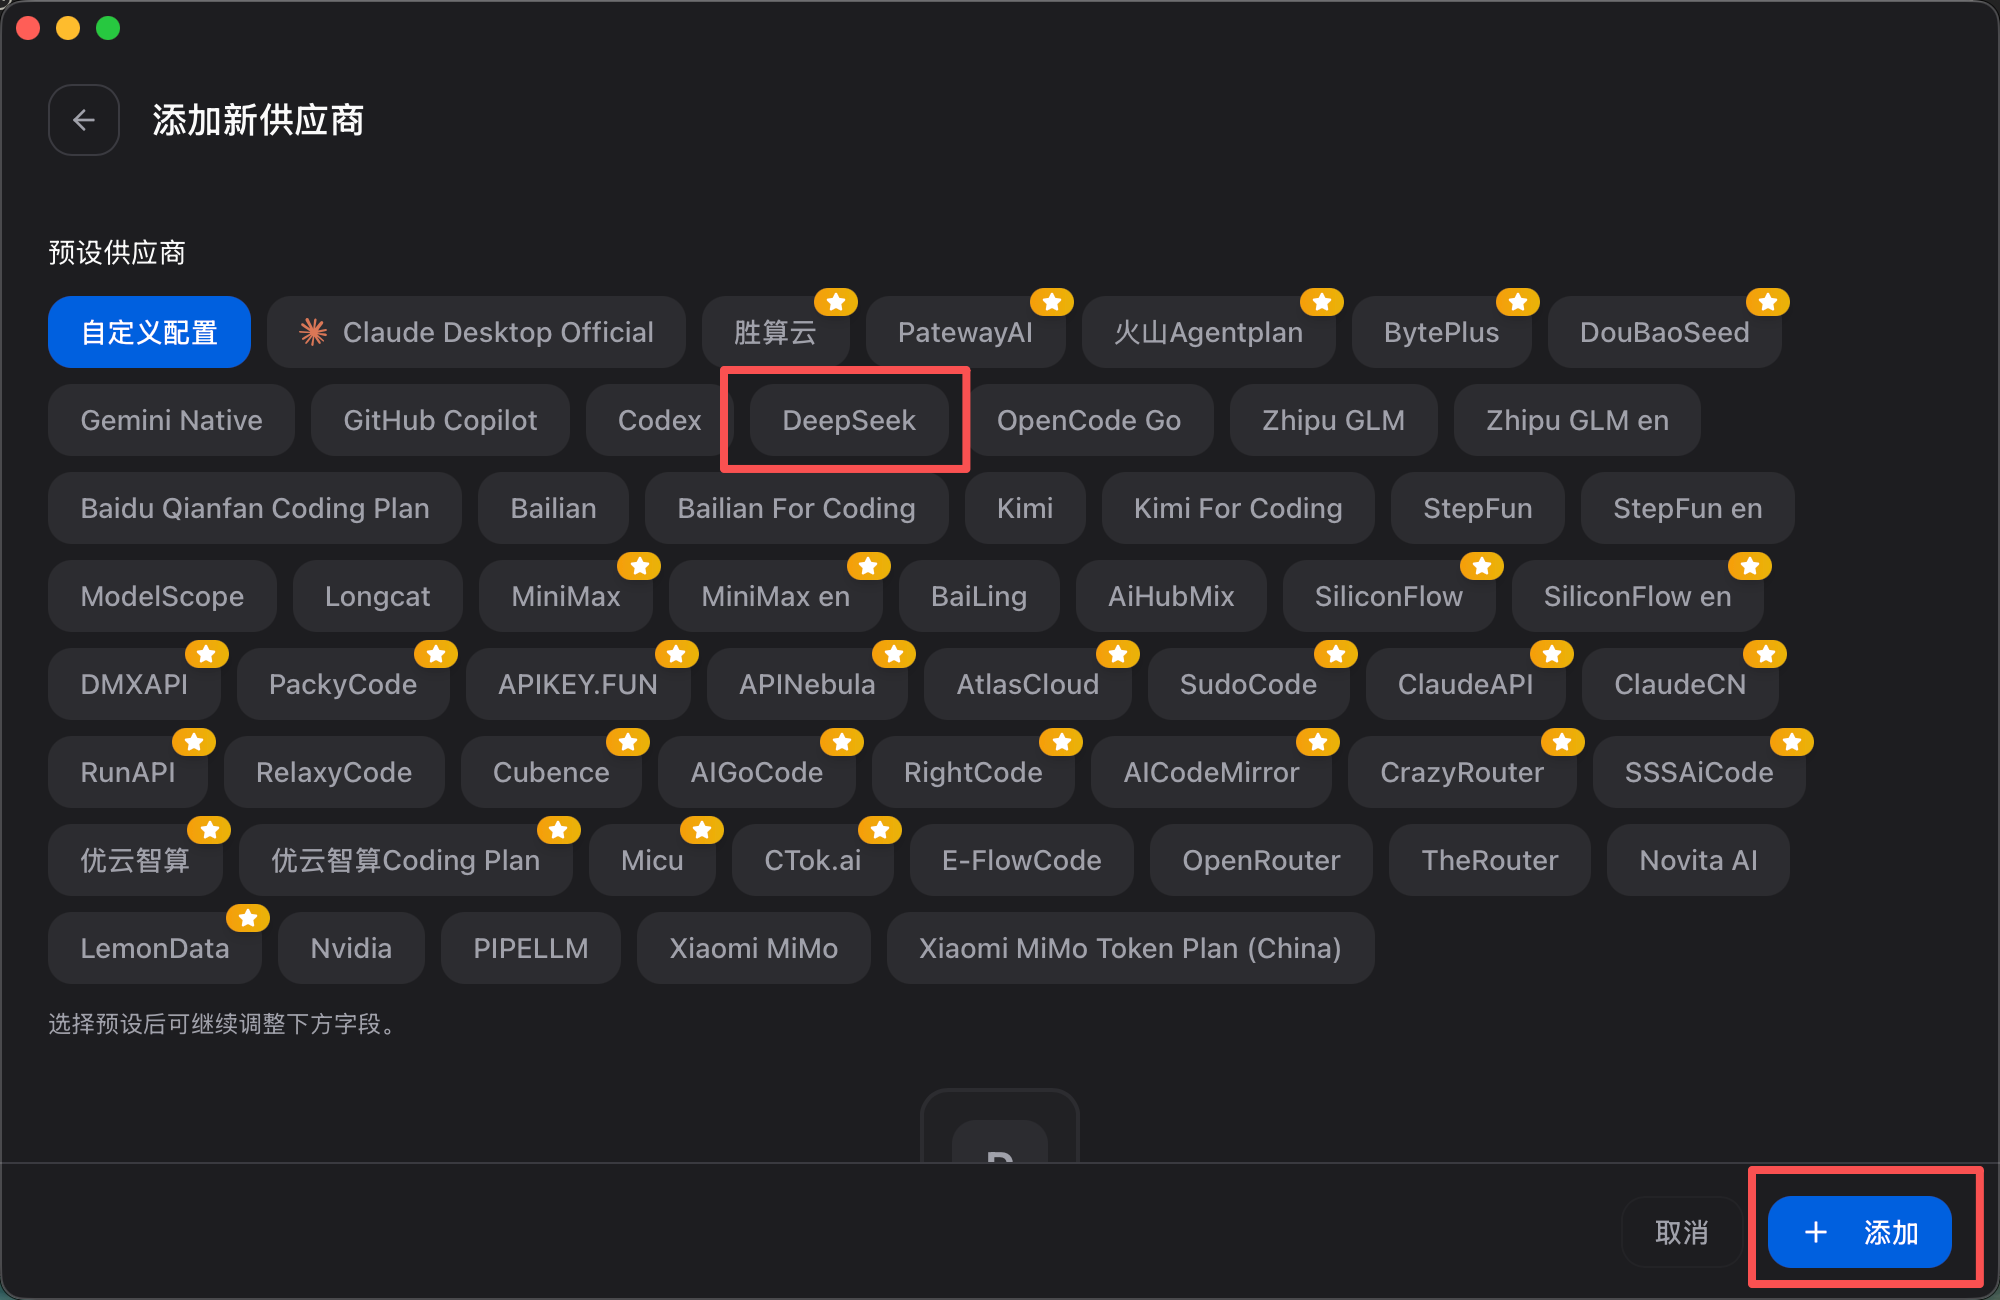This screenshot has width=2000, height=1300.
Task: Select DouBaoSeed provider preset
Action: (1664, 332)
